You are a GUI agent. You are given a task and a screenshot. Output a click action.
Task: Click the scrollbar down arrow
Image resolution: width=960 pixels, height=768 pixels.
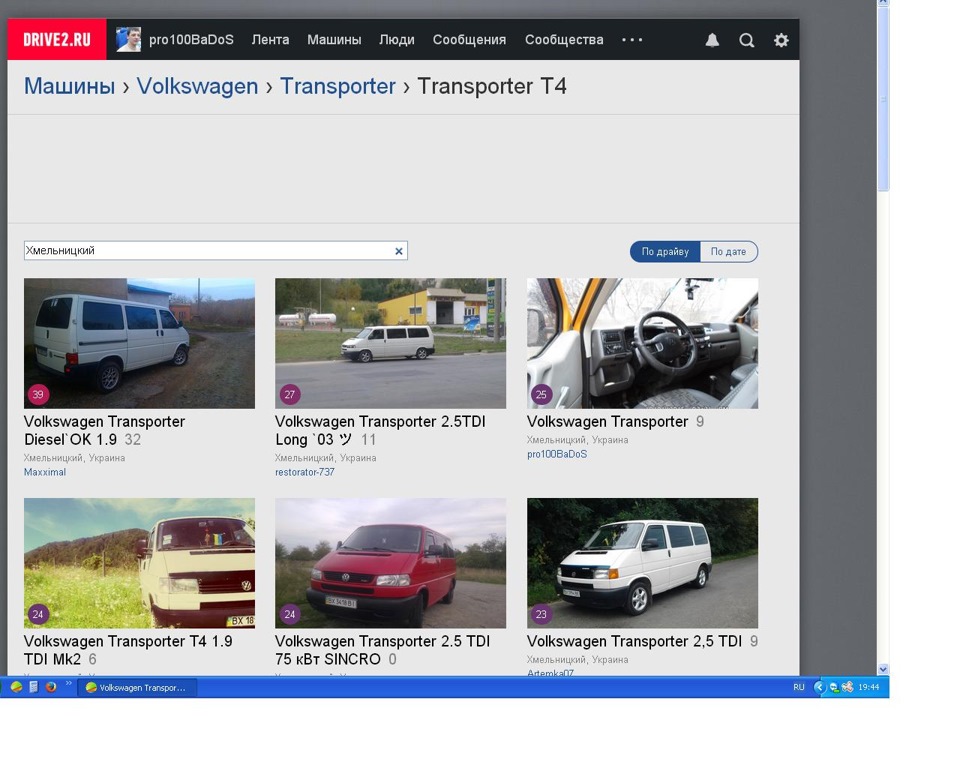coord(883,669)
